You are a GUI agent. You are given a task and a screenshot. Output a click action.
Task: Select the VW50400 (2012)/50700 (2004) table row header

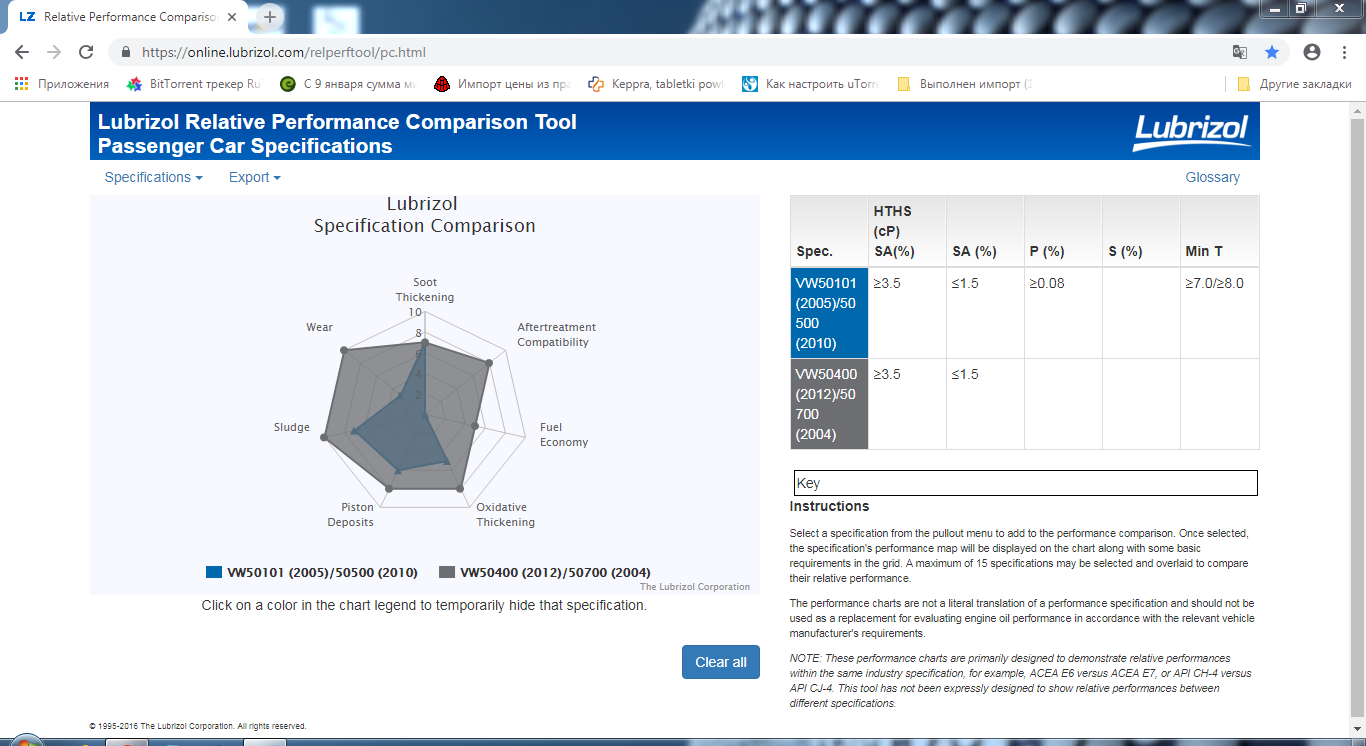[829, 404]
